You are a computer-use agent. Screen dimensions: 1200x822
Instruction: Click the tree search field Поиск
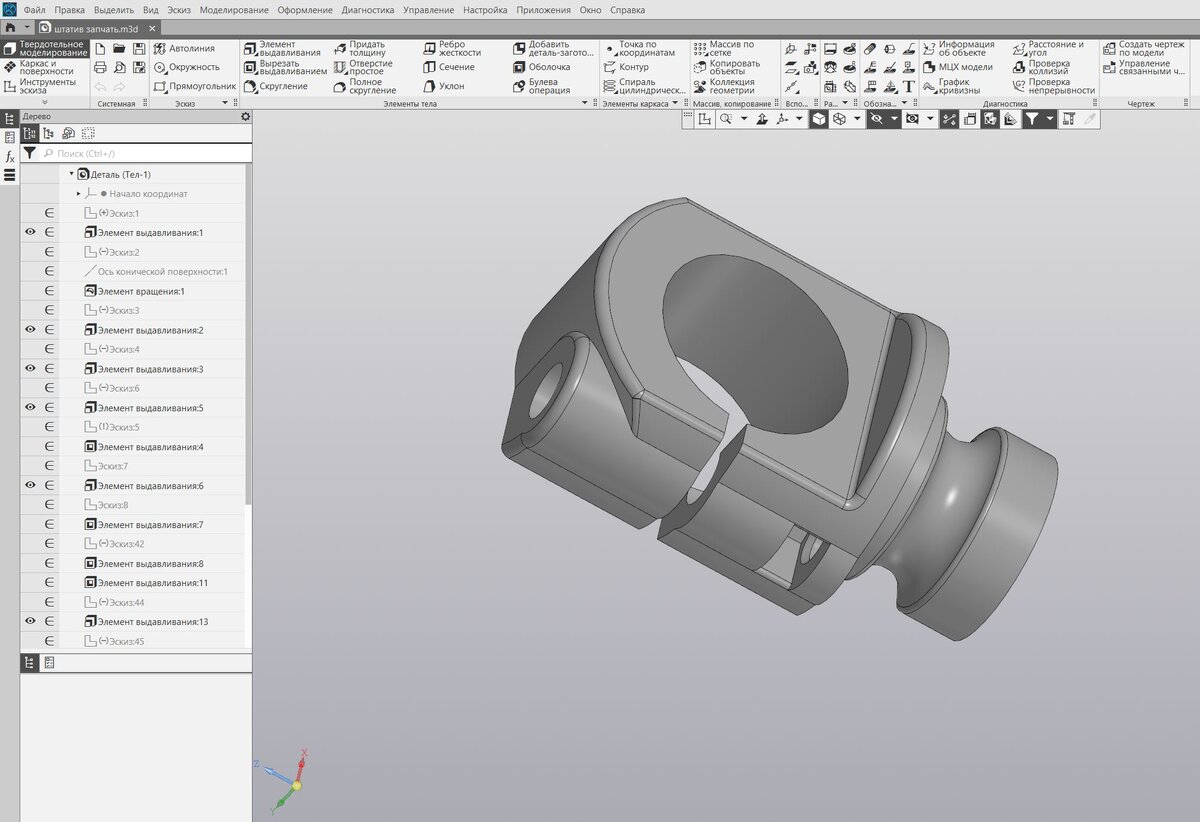[x=145, y=153]
